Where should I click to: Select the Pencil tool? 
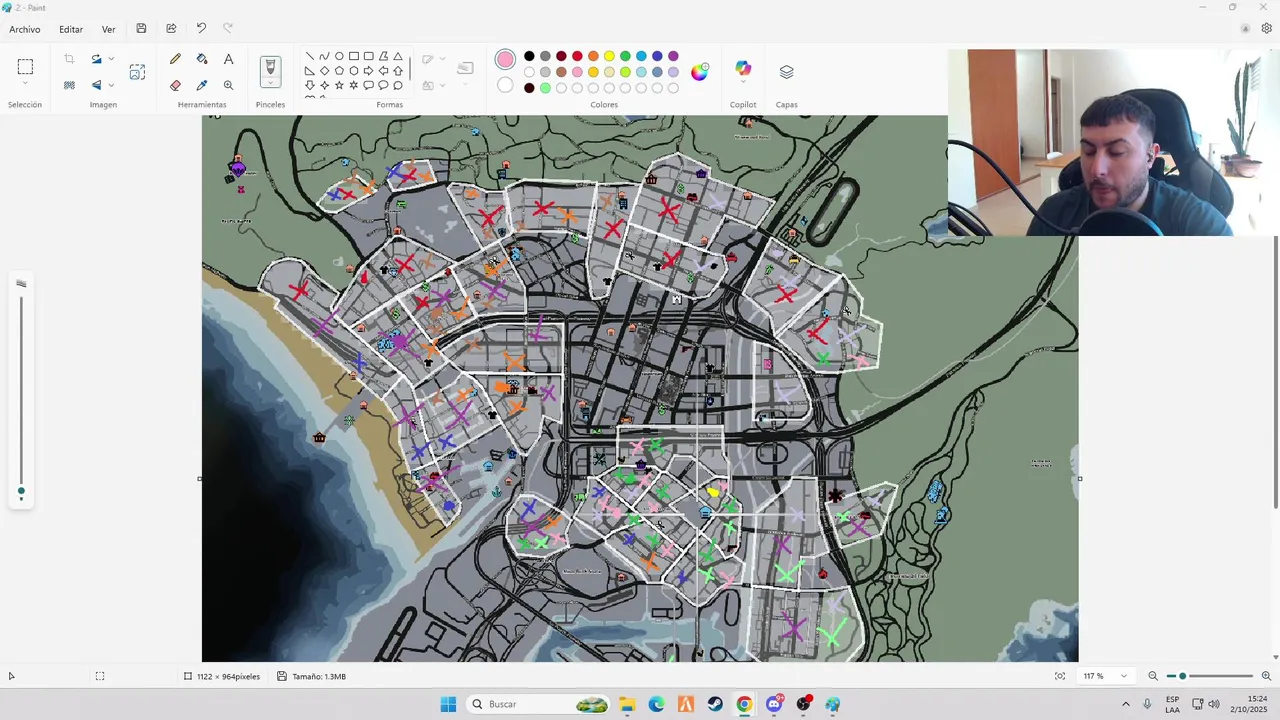pos(175,59)
